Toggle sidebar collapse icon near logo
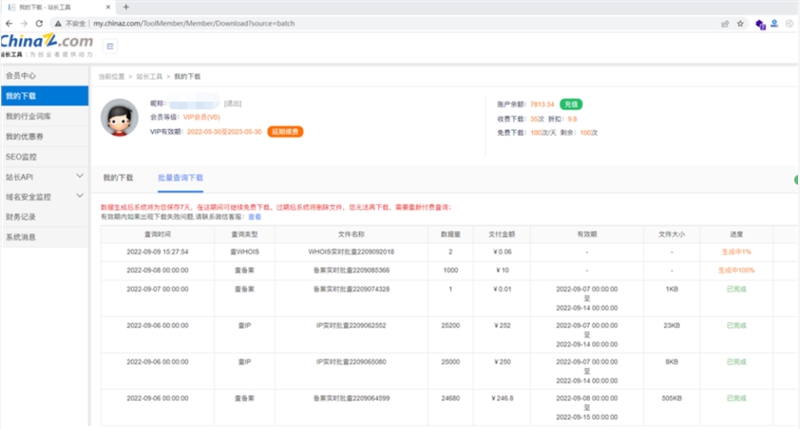 click(x=110, y=46)
